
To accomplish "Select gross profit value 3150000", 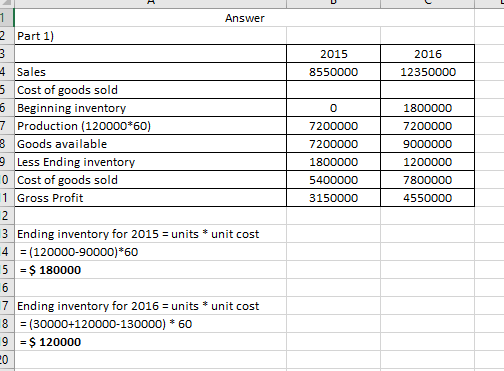I will (x=333, y=198).
